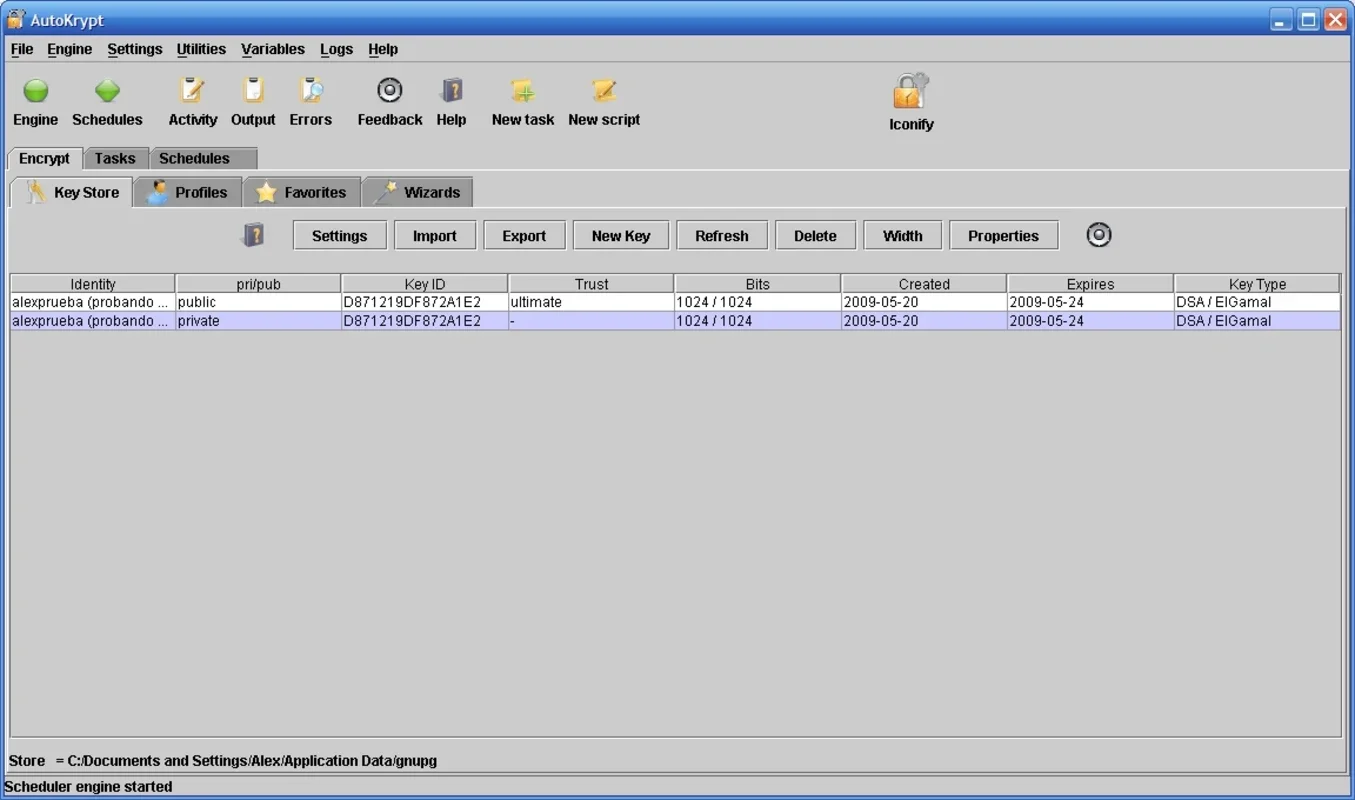Select the Wizards tab
1355x800 pixels.
417,192
